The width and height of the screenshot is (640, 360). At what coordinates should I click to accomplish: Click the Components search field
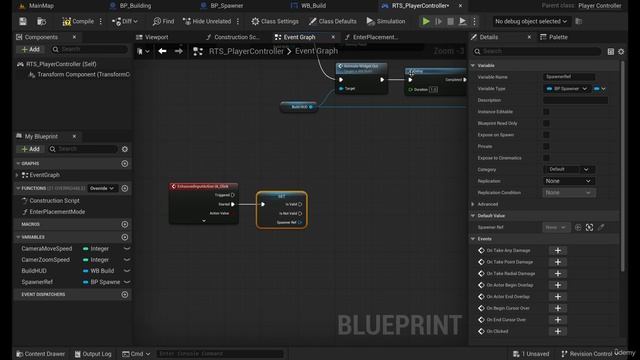[89, 49]
